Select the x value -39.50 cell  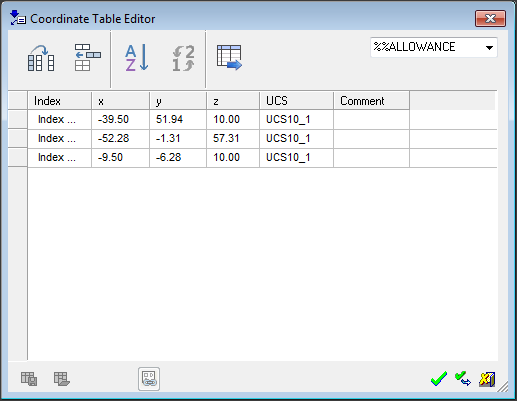120,119
